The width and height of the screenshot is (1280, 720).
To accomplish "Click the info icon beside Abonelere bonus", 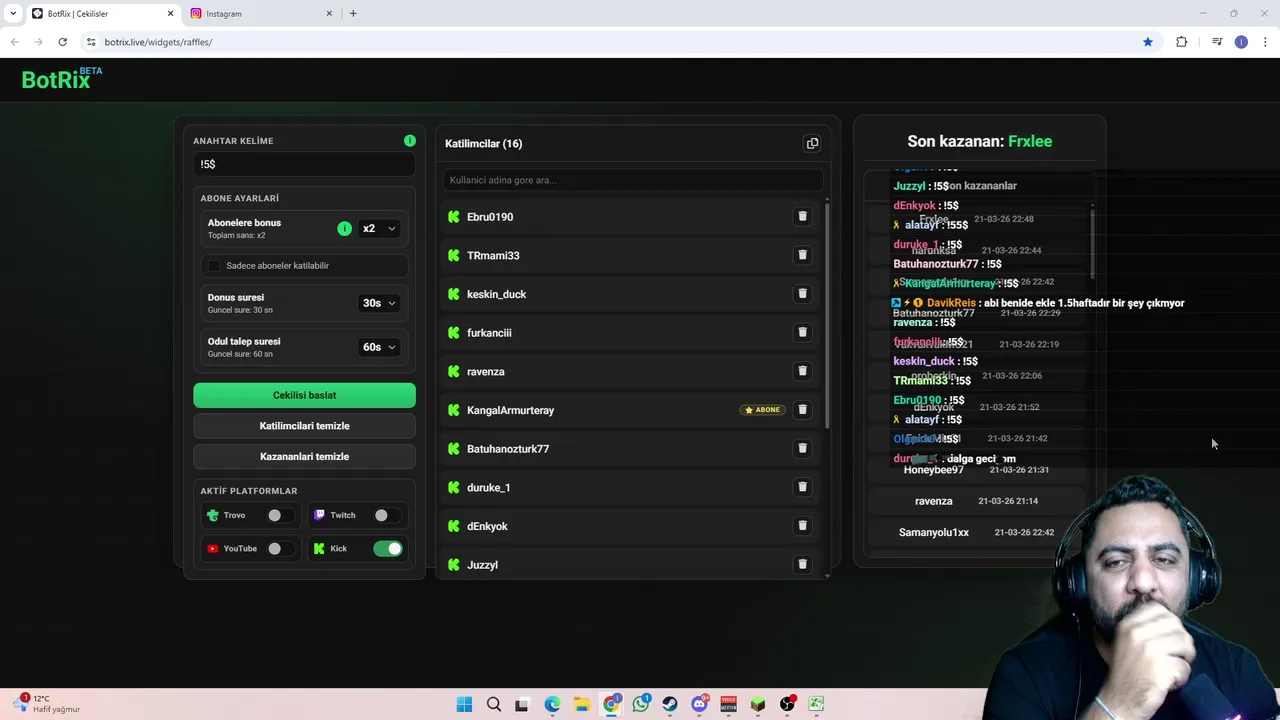I will coord(344,229).
